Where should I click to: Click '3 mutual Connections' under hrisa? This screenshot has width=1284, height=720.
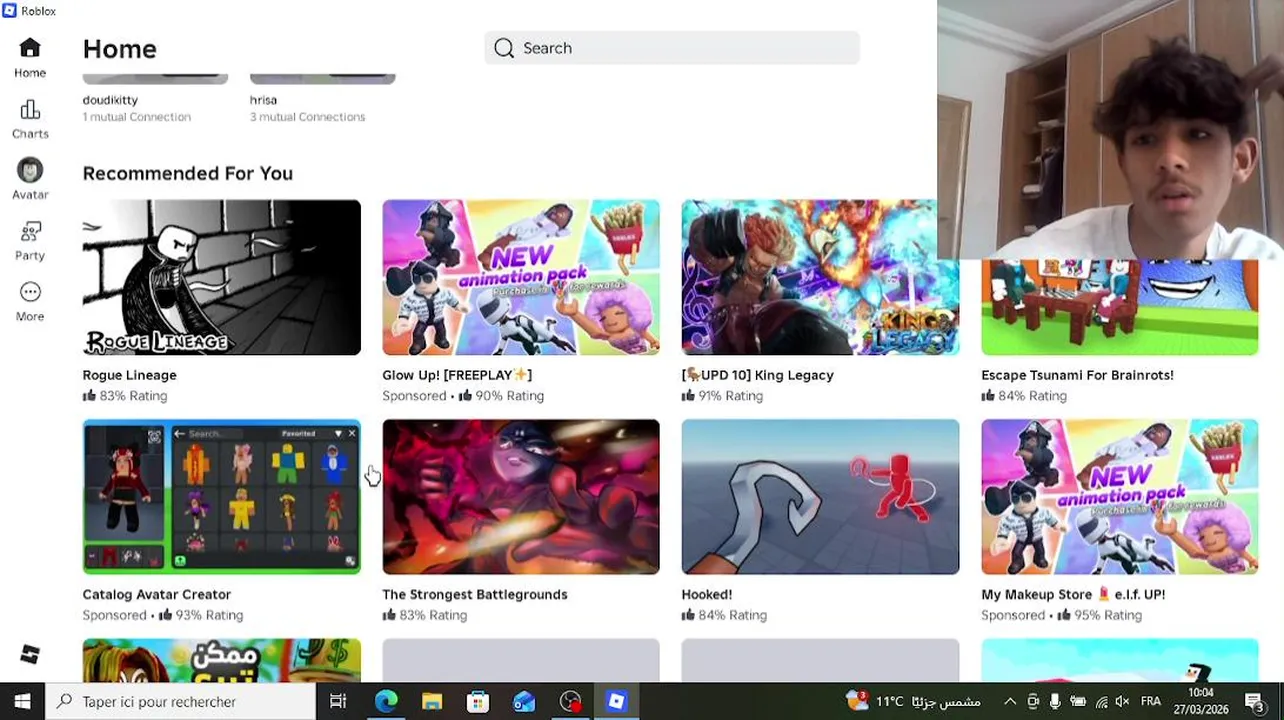point(308,117)
